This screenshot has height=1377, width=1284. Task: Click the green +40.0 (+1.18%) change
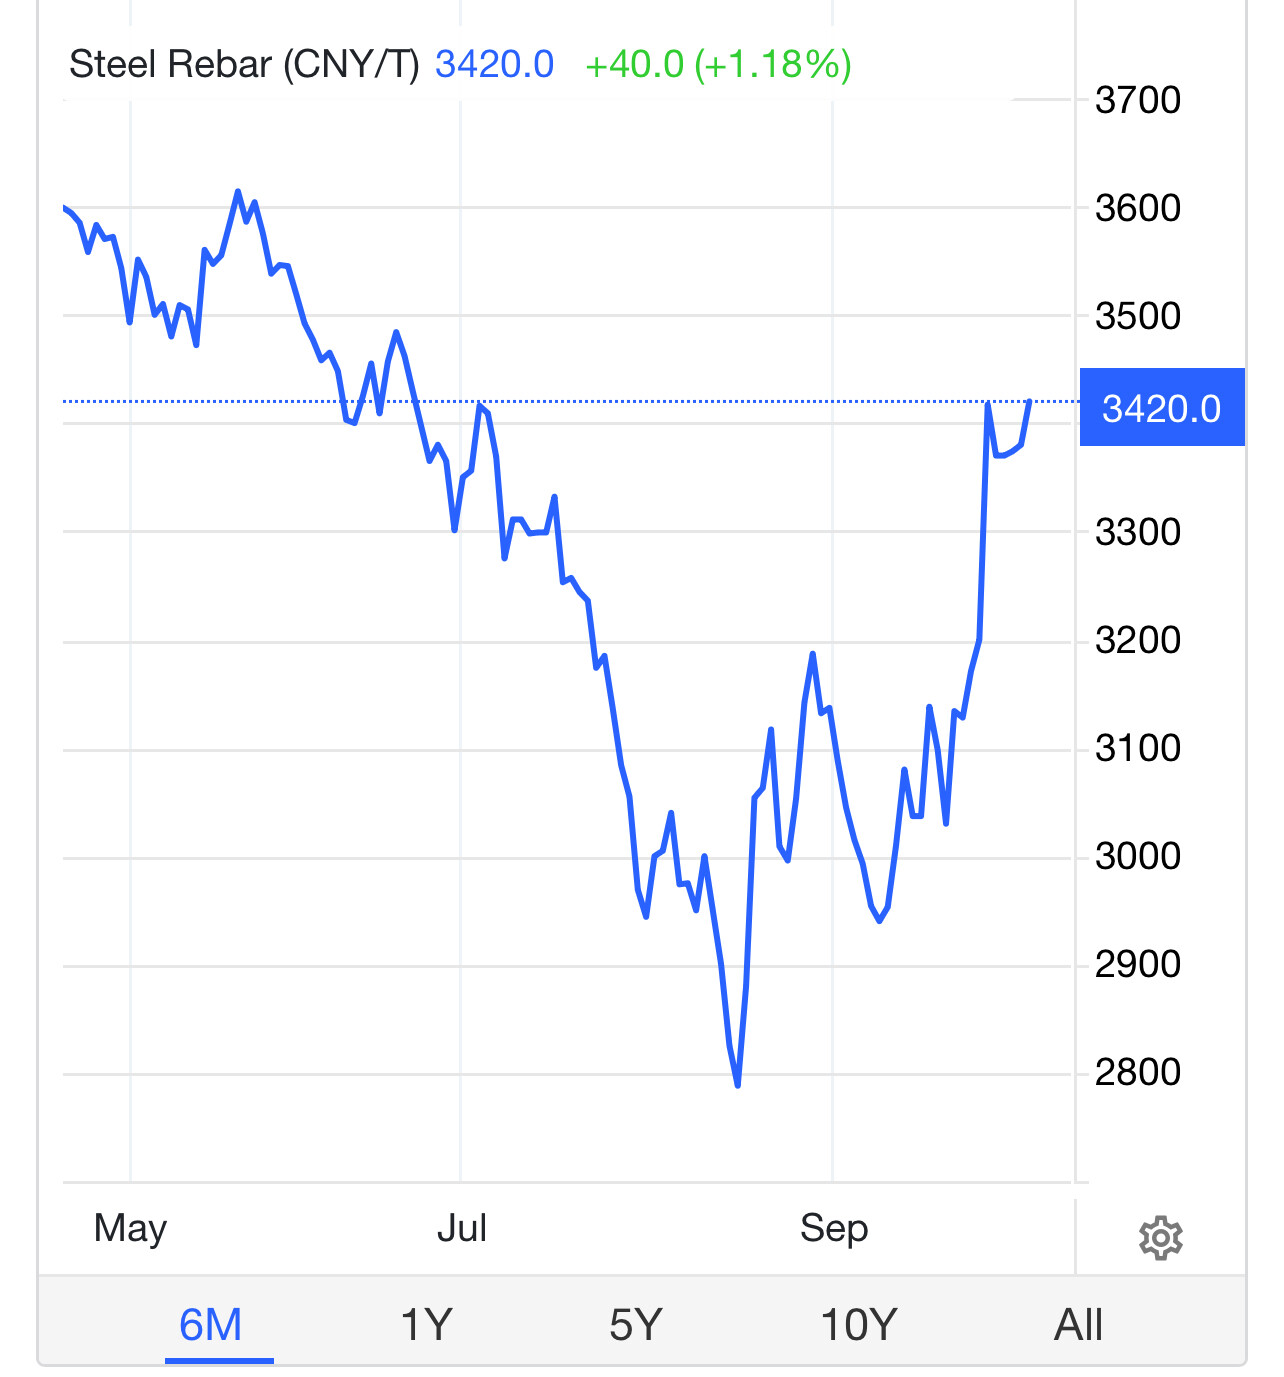click(x=718, y=65)
